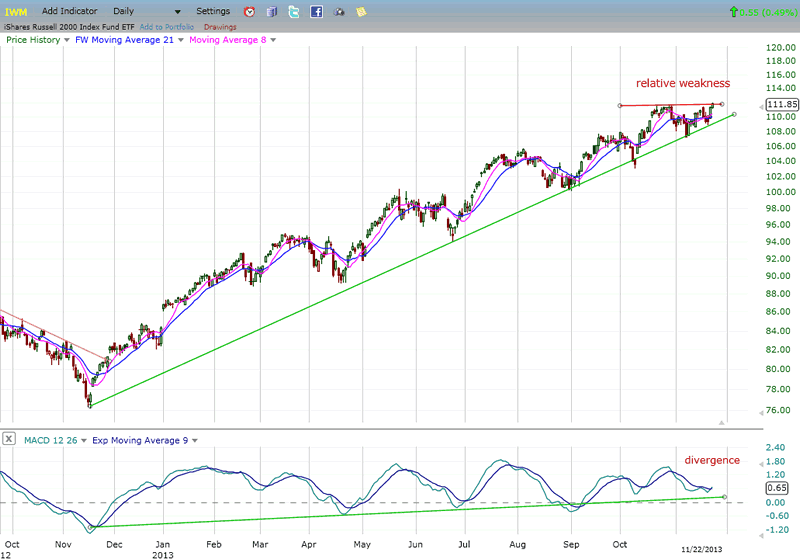The width and height of the screenshot is (800, 559).
Task: Share the chart on Facebook
Action: (316, 11)
